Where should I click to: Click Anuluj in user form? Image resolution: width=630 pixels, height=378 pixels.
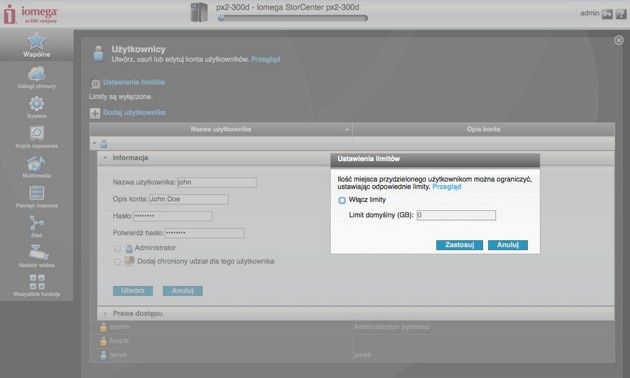tap(182, 290)
